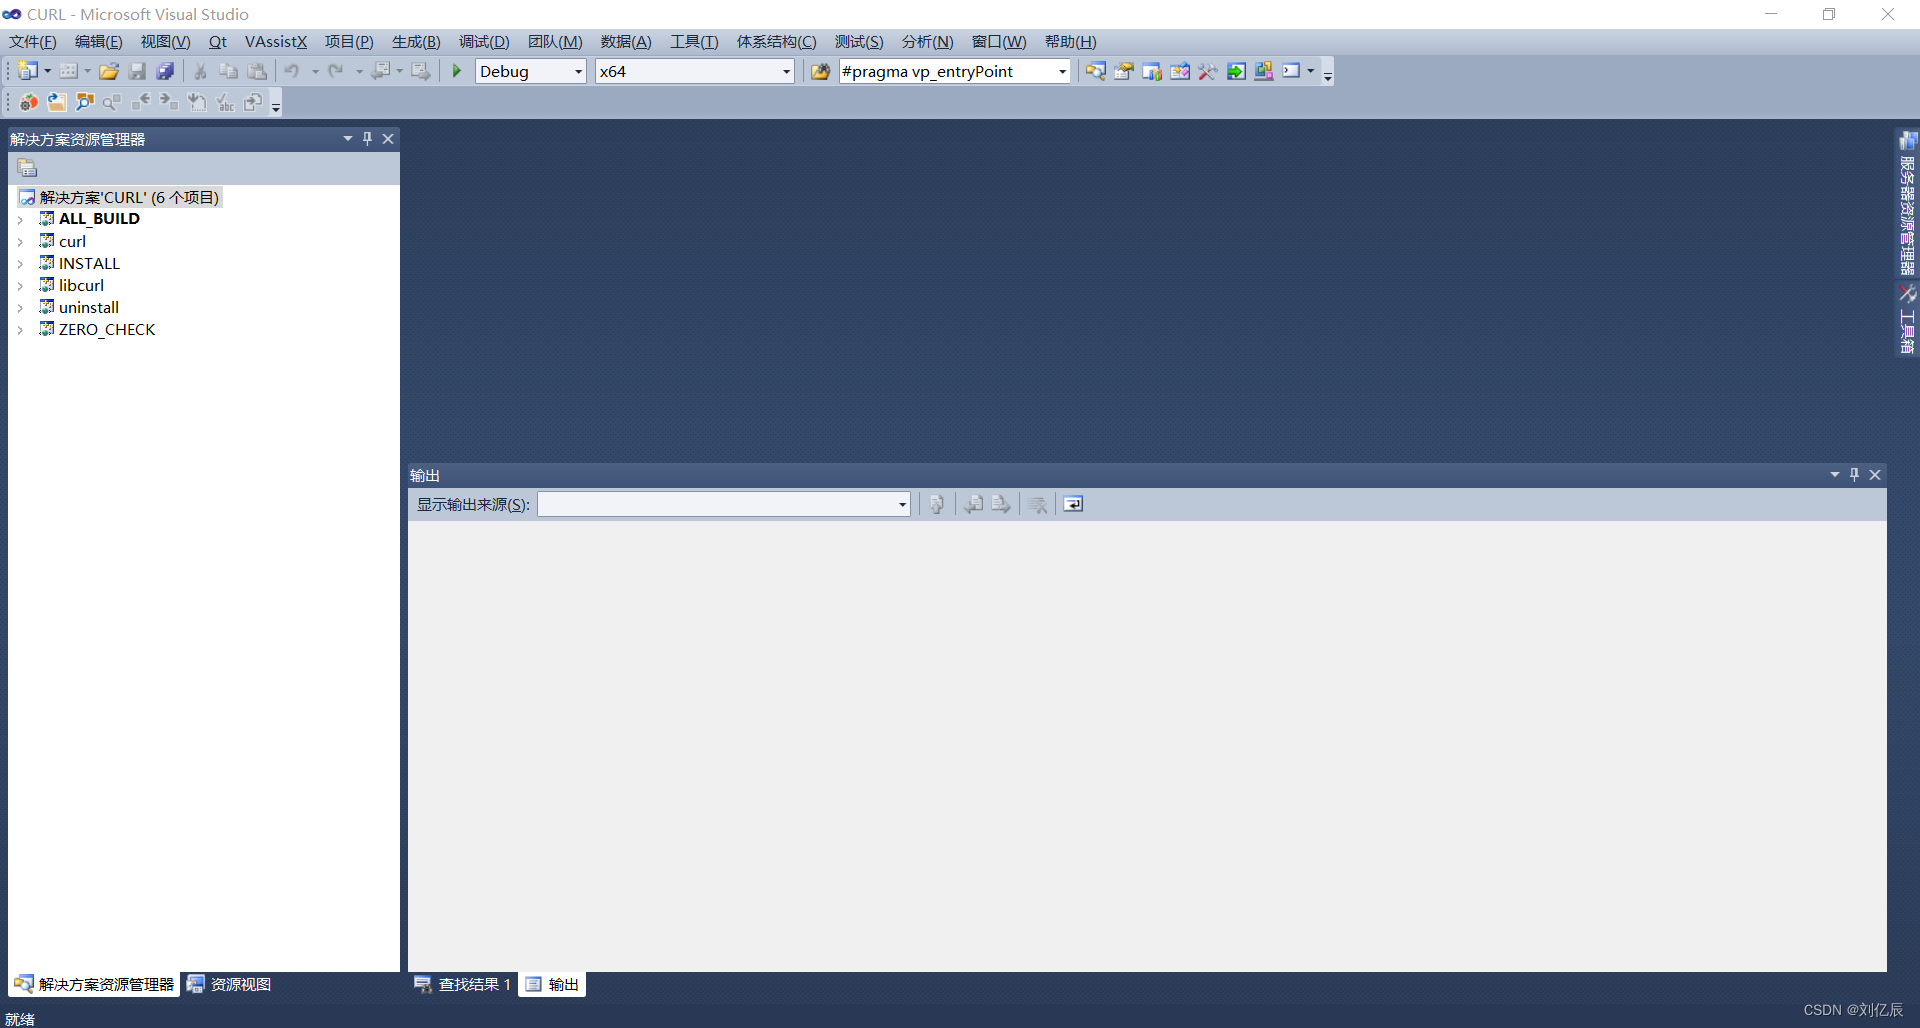Image resolution: width=1920 pixels, height=1028 pixels.
Task: Open the 工具箱 side tab
Action: click(1907, 320)
